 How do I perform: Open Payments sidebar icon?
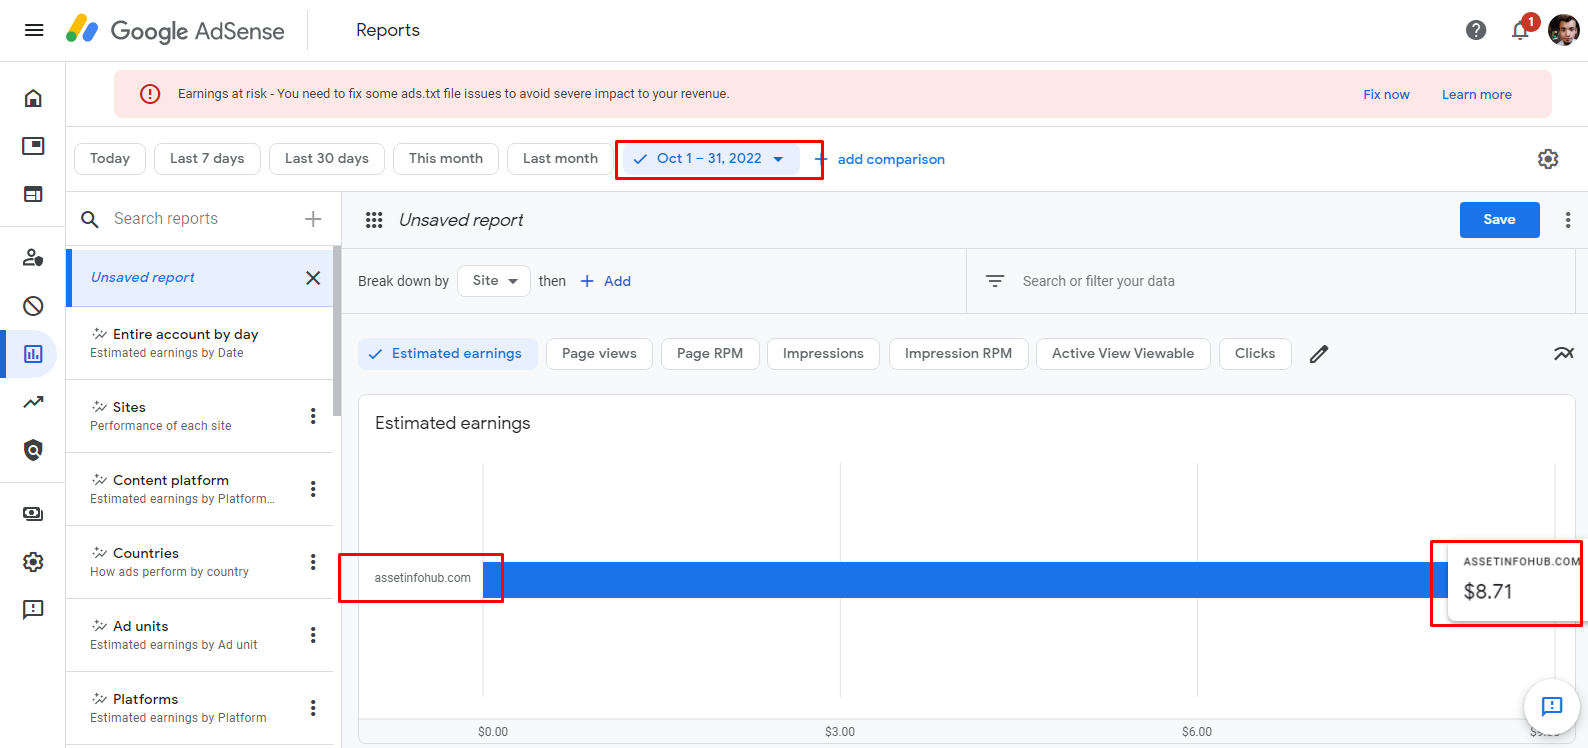[x=33, y=514]
